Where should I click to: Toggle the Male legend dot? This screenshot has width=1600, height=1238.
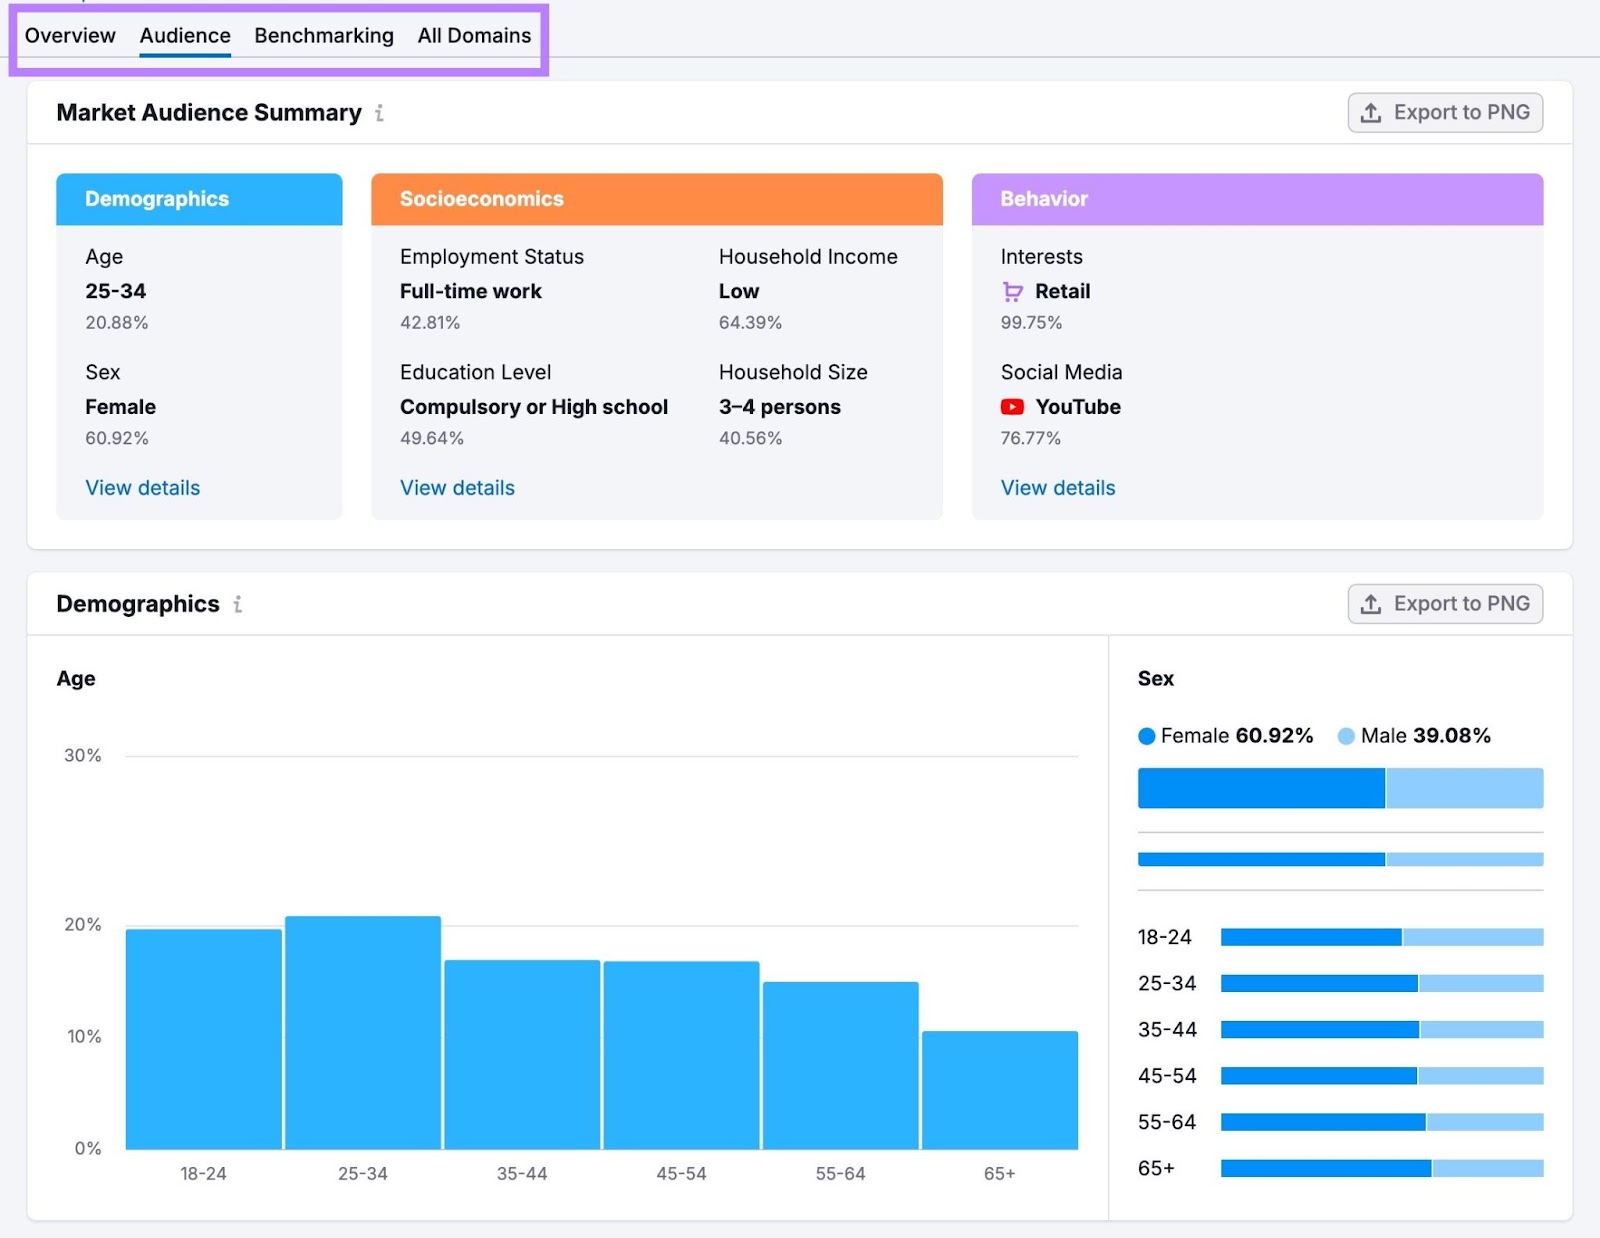[1346, 736]
